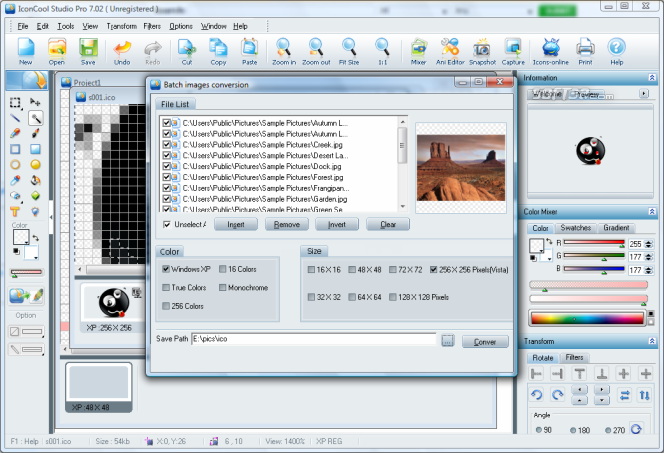664x453 pixels.
Task: Open the Mixer tool
Action: coord(418,51)
